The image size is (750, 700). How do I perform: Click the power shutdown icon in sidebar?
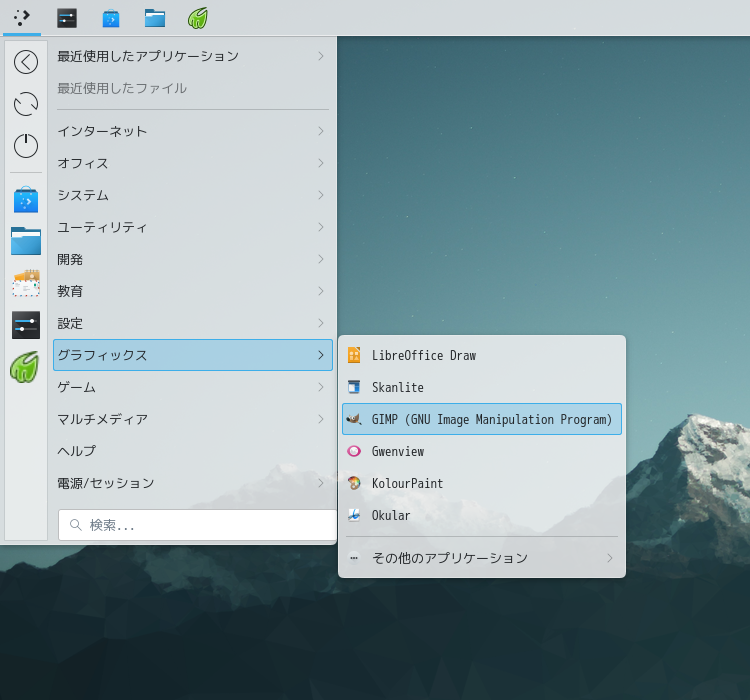[26, 145]
